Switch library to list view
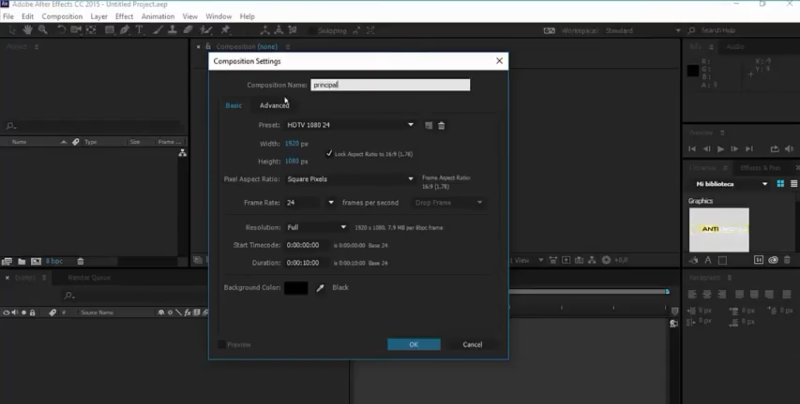The height and width of the screenshot is (404, 800). click(794, 184)
